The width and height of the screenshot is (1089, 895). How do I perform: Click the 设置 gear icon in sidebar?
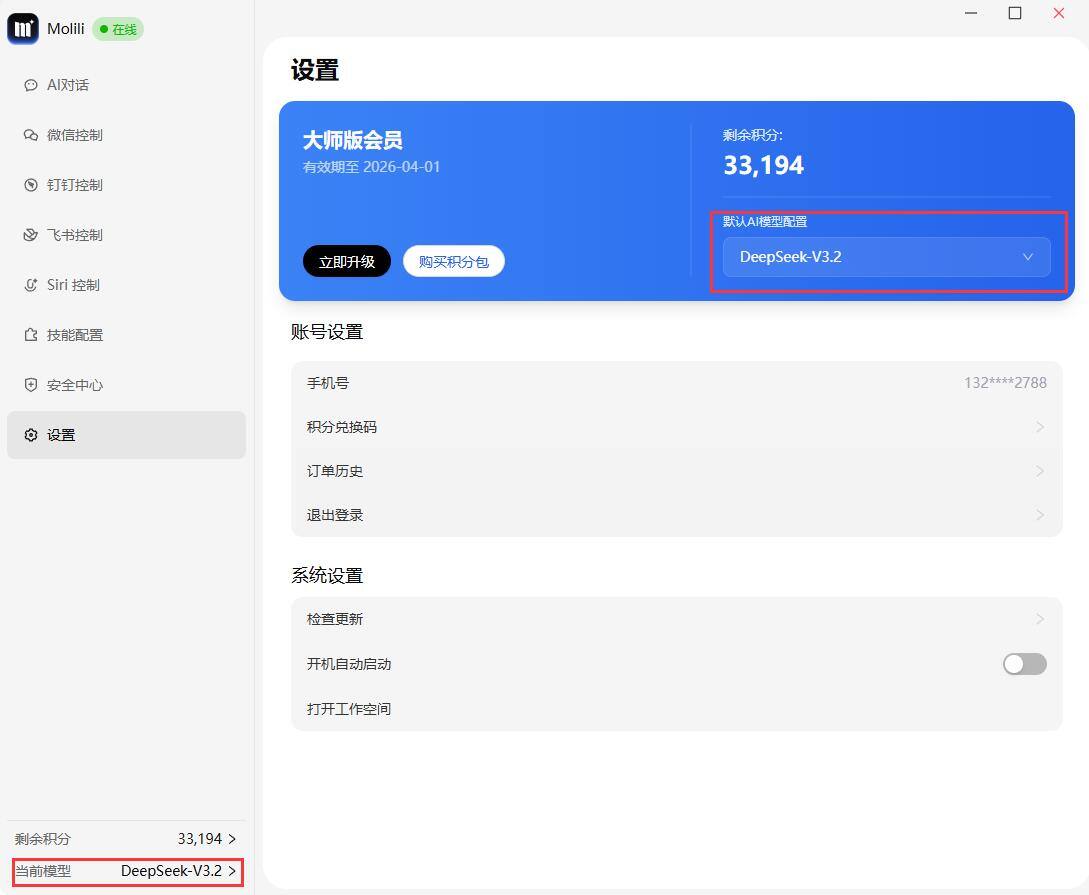(x=30, y=435)
